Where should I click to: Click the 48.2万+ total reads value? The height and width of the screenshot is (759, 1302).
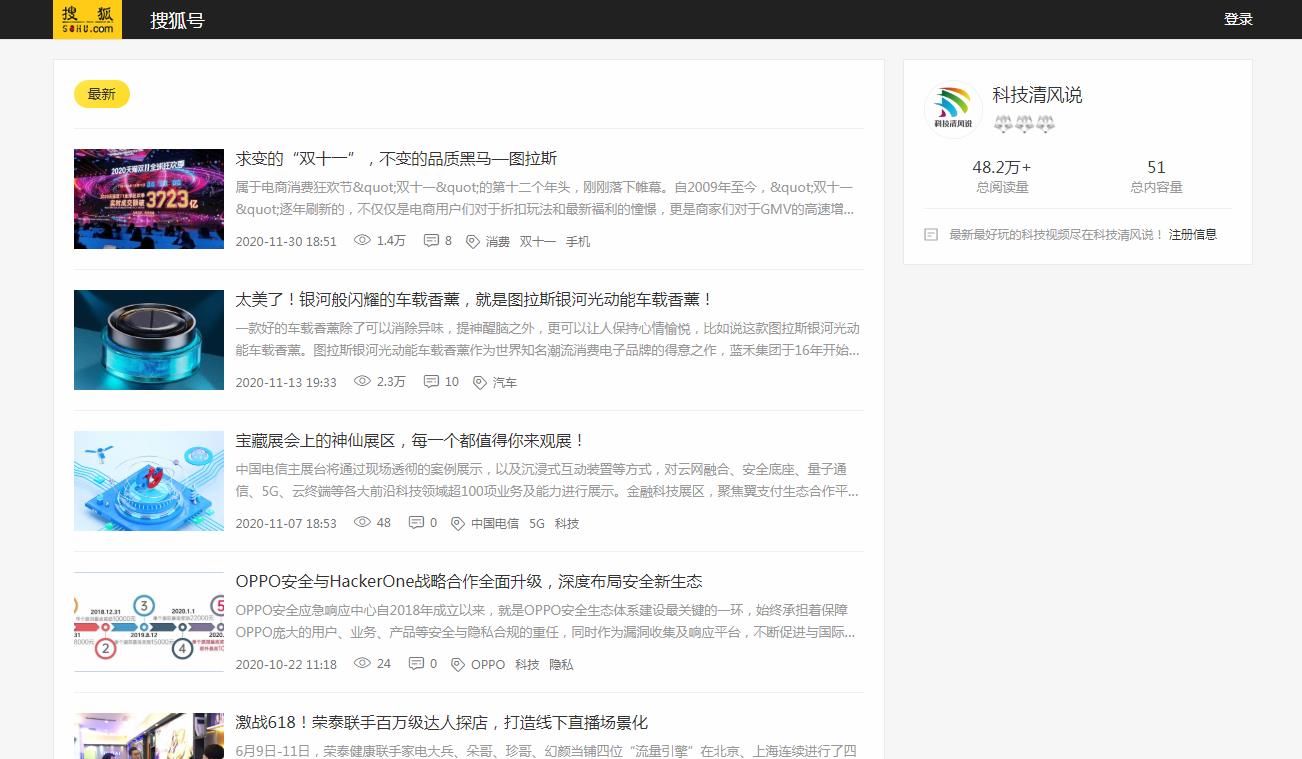[x=1001, y=167]
